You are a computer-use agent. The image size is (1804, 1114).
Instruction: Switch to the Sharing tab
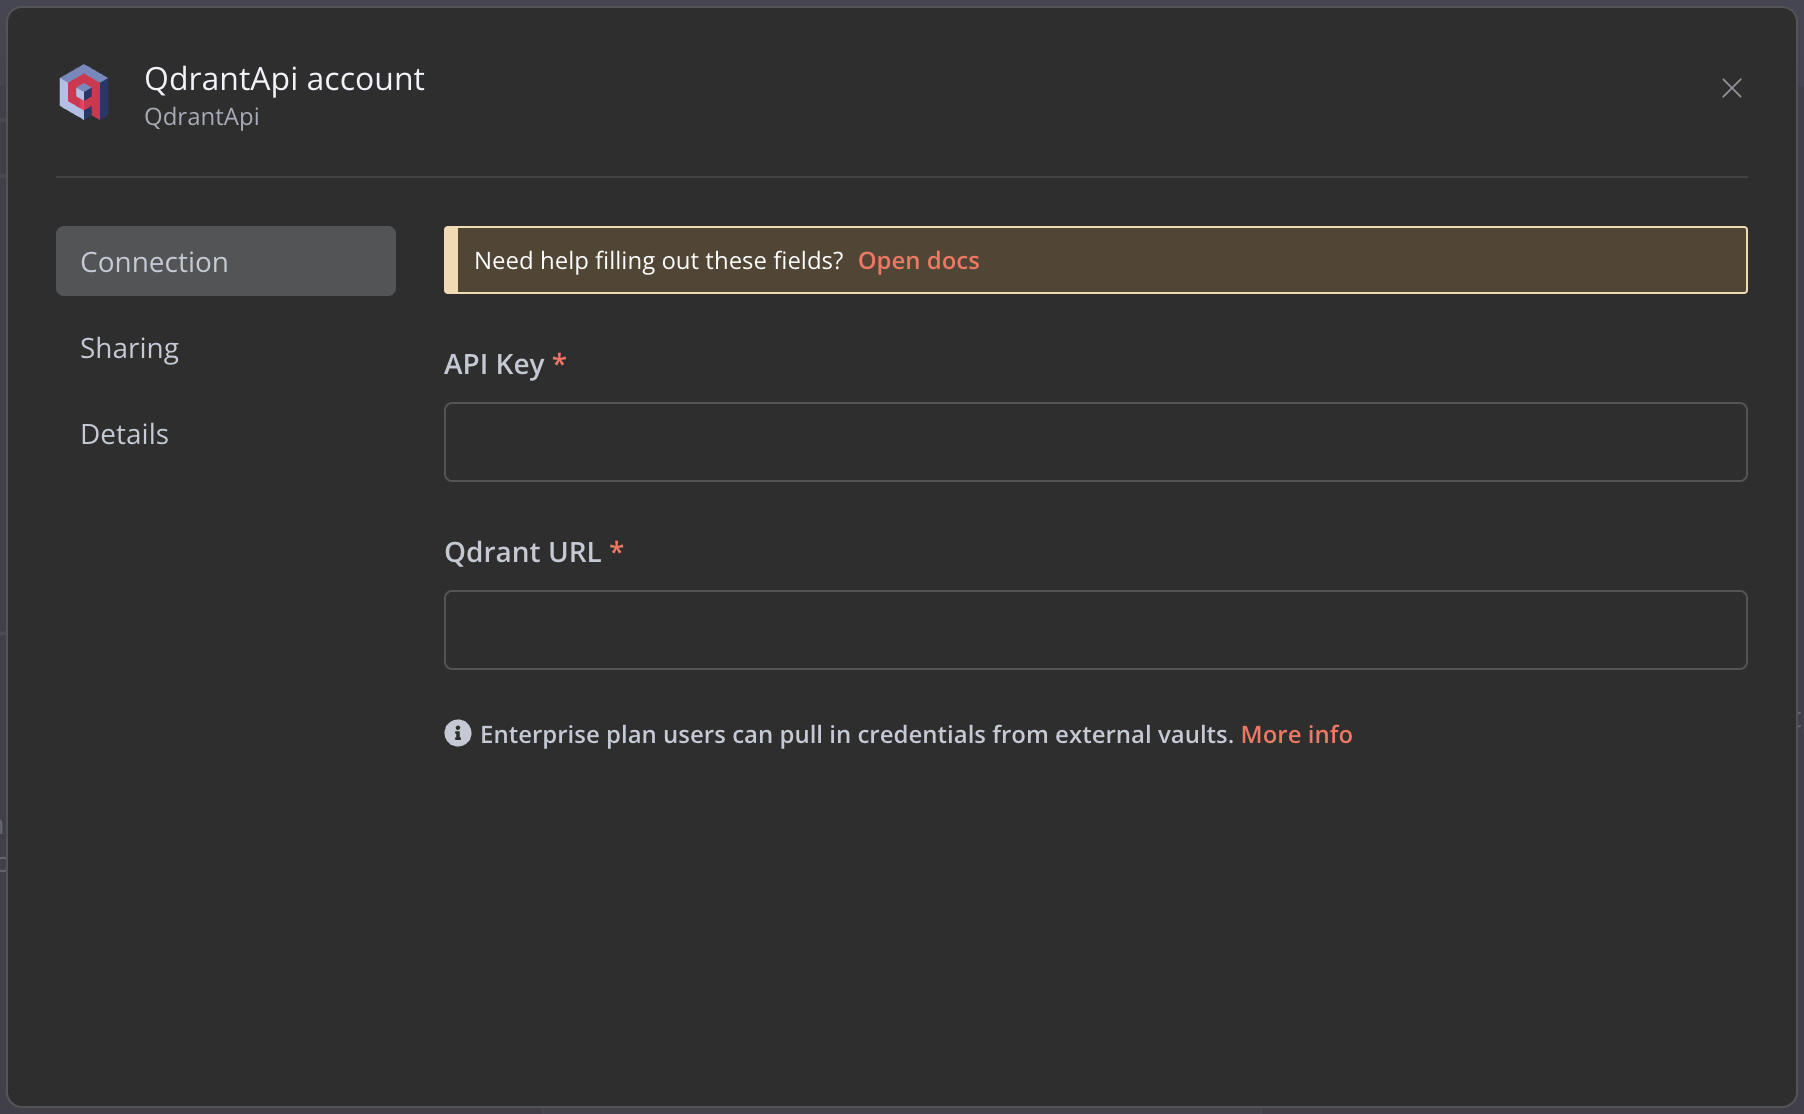[x=129, y=348]
